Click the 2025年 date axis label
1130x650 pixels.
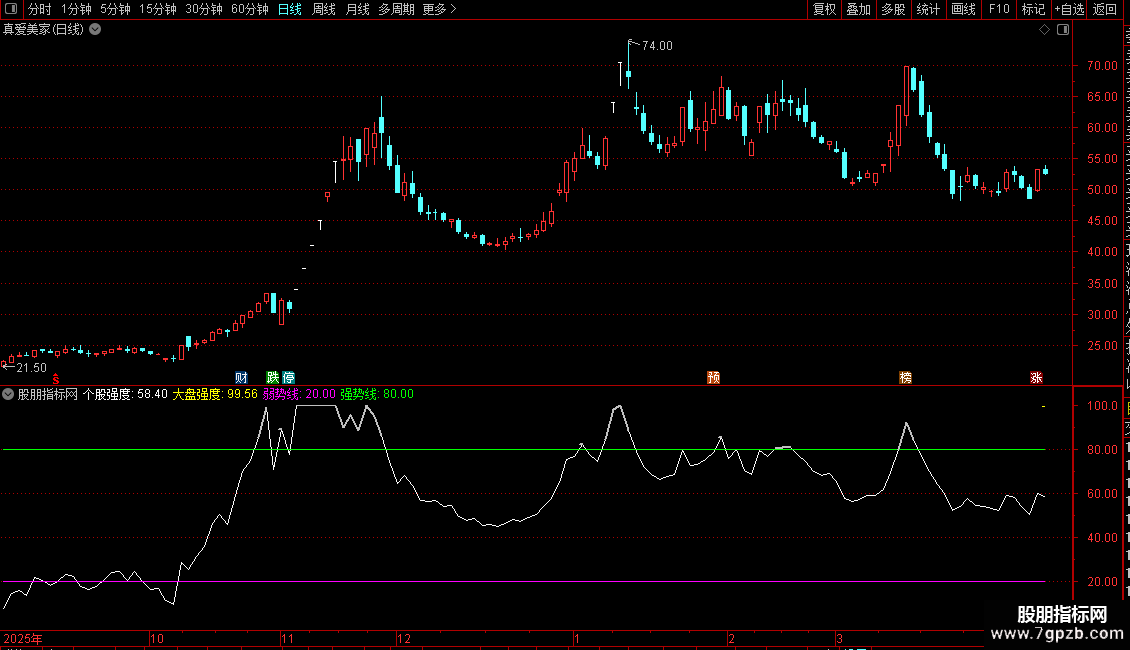tap(23, 638)
